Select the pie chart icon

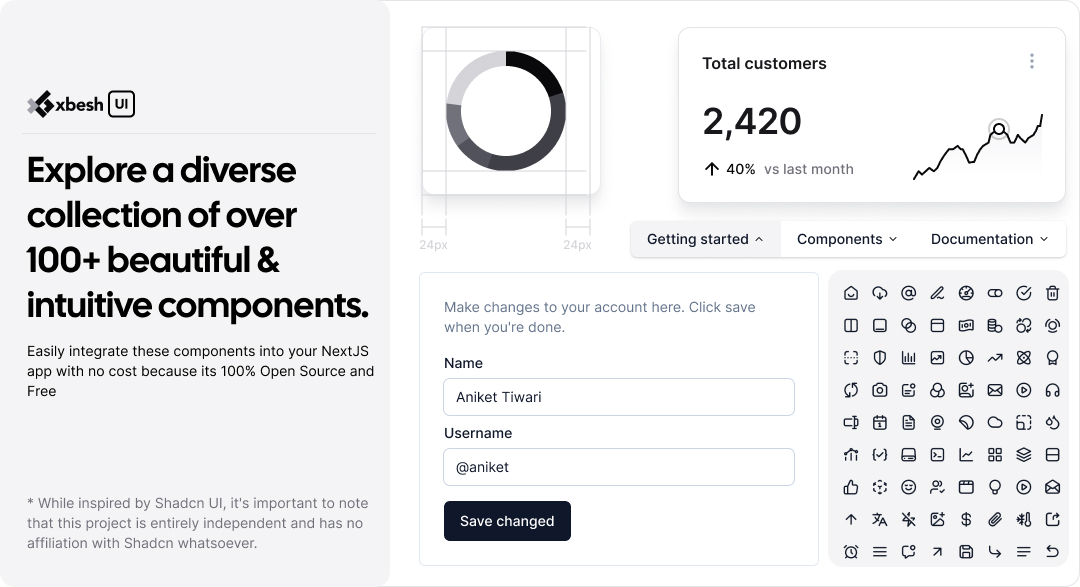[966, 357]
